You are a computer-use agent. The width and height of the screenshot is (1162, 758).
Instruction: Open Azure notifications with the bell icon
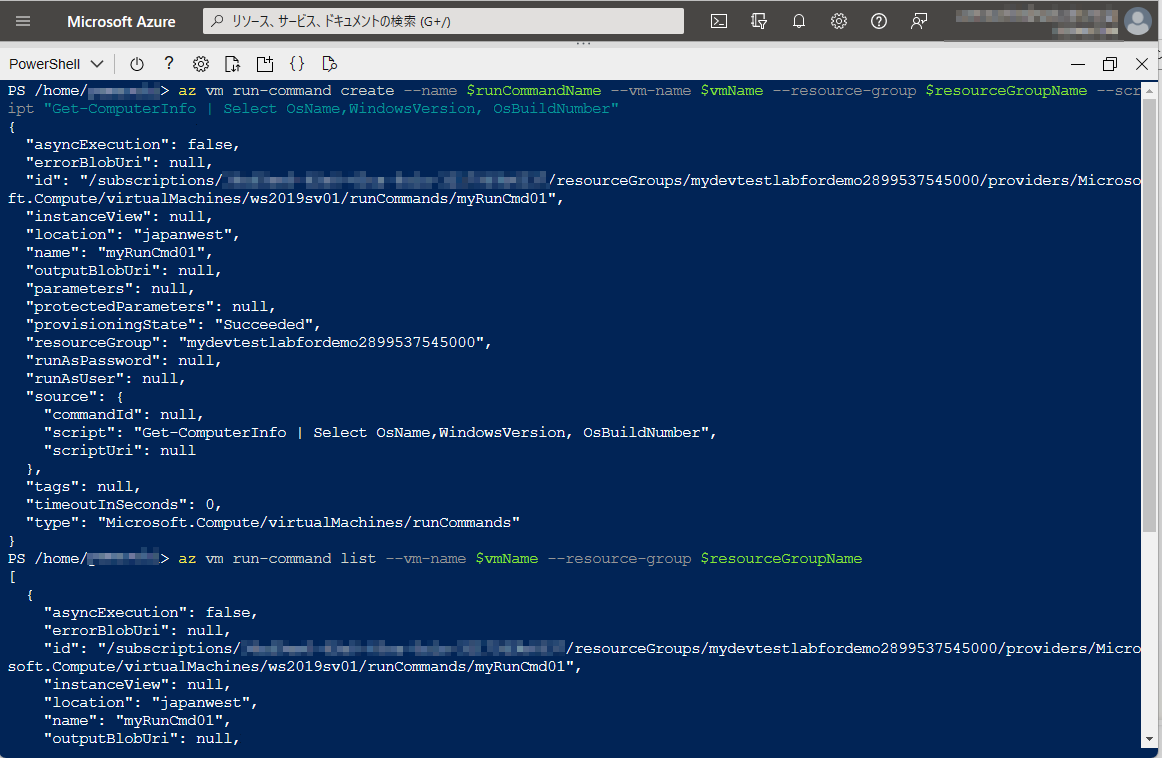tap(798, 20)
